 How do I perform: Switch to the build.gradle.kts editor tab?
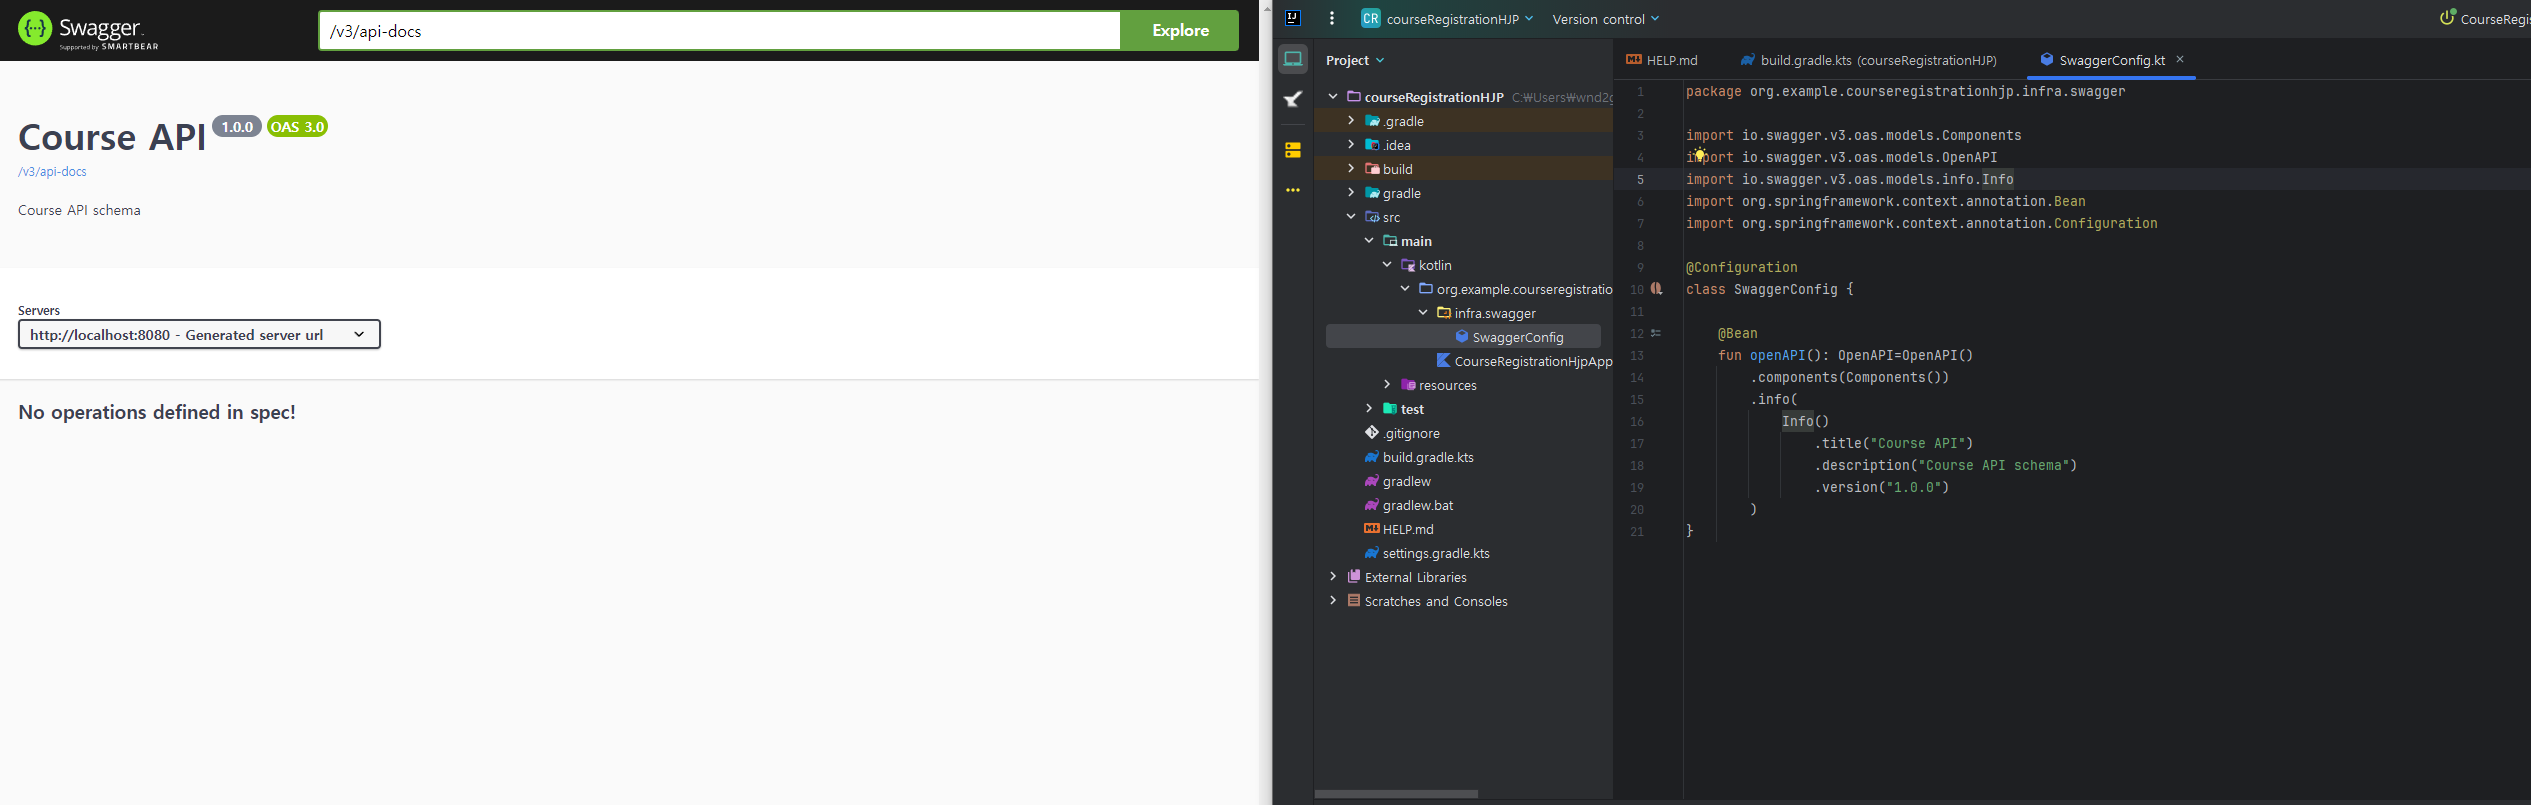click(x=1868, y=60)
